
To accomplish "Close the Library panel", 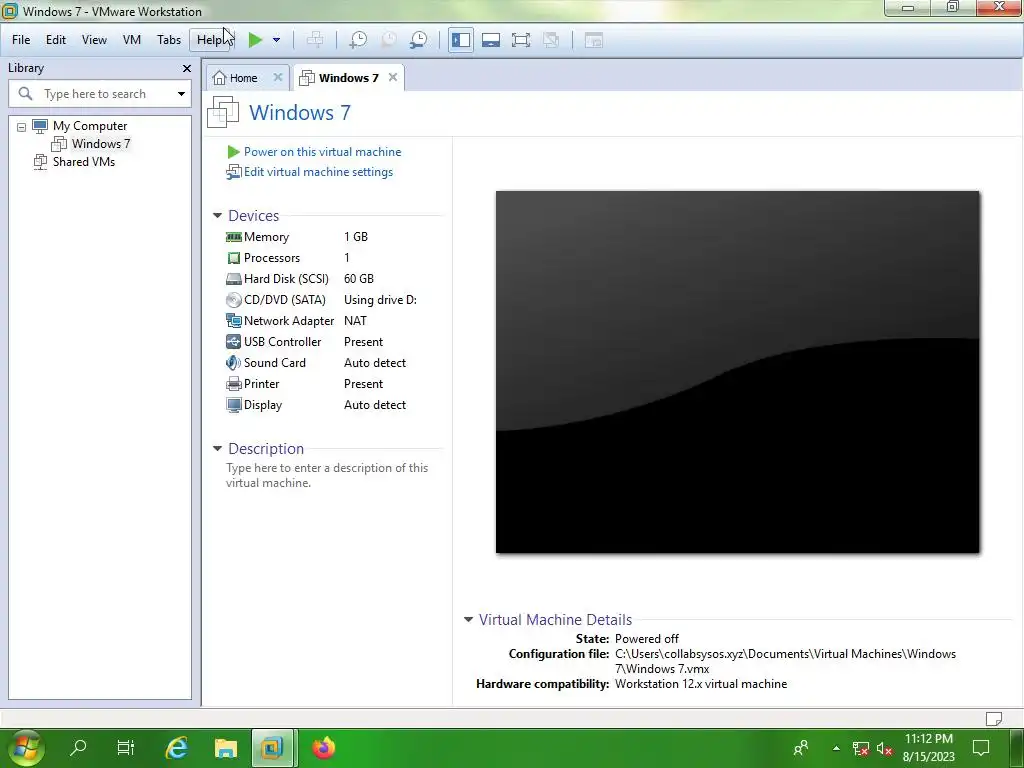I will (x=187, y=68).
